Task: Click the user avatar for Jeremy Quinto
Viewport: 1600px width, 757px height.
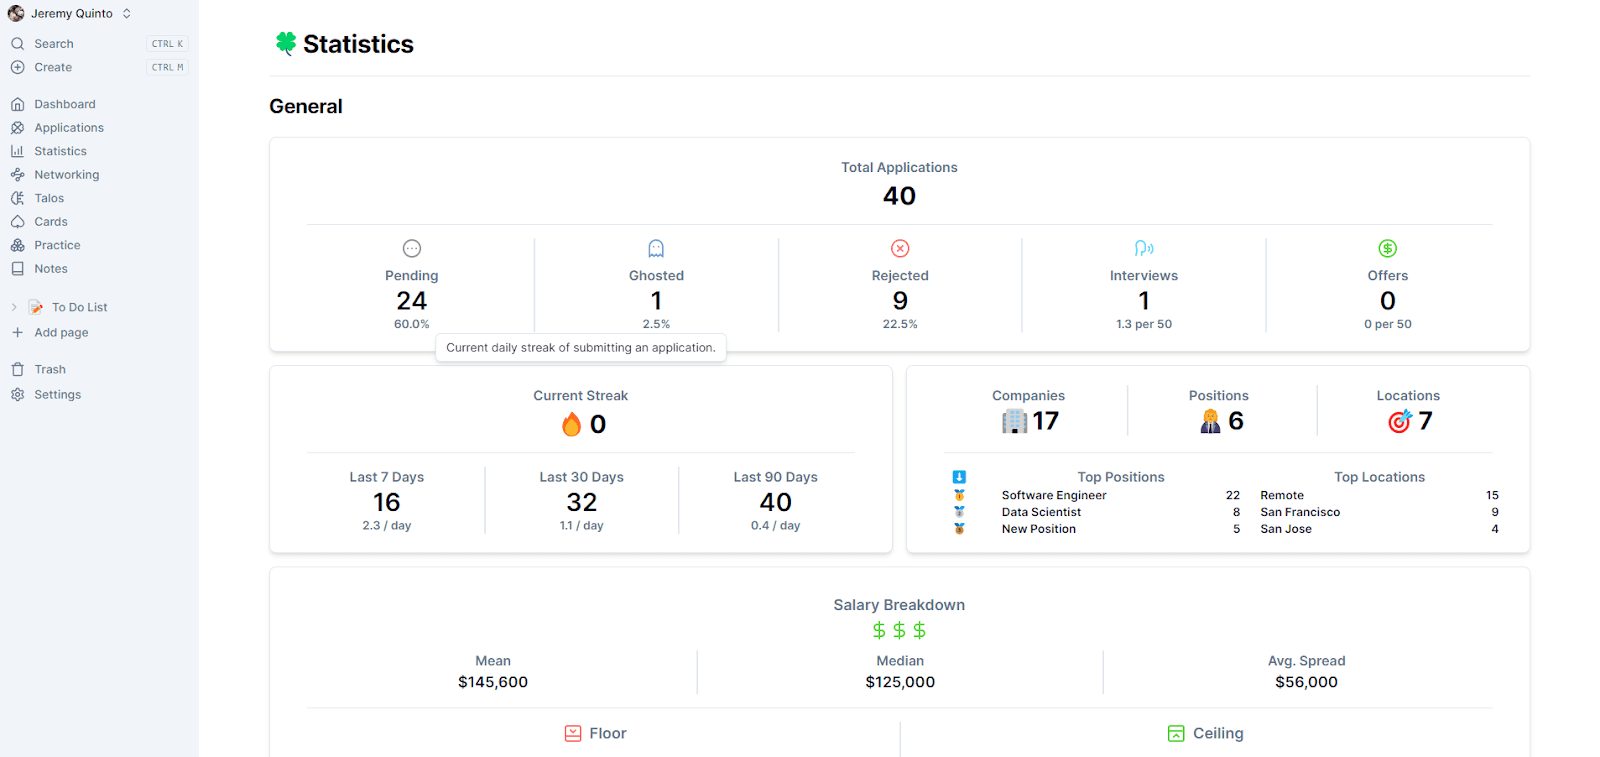Action: (16, 13)
